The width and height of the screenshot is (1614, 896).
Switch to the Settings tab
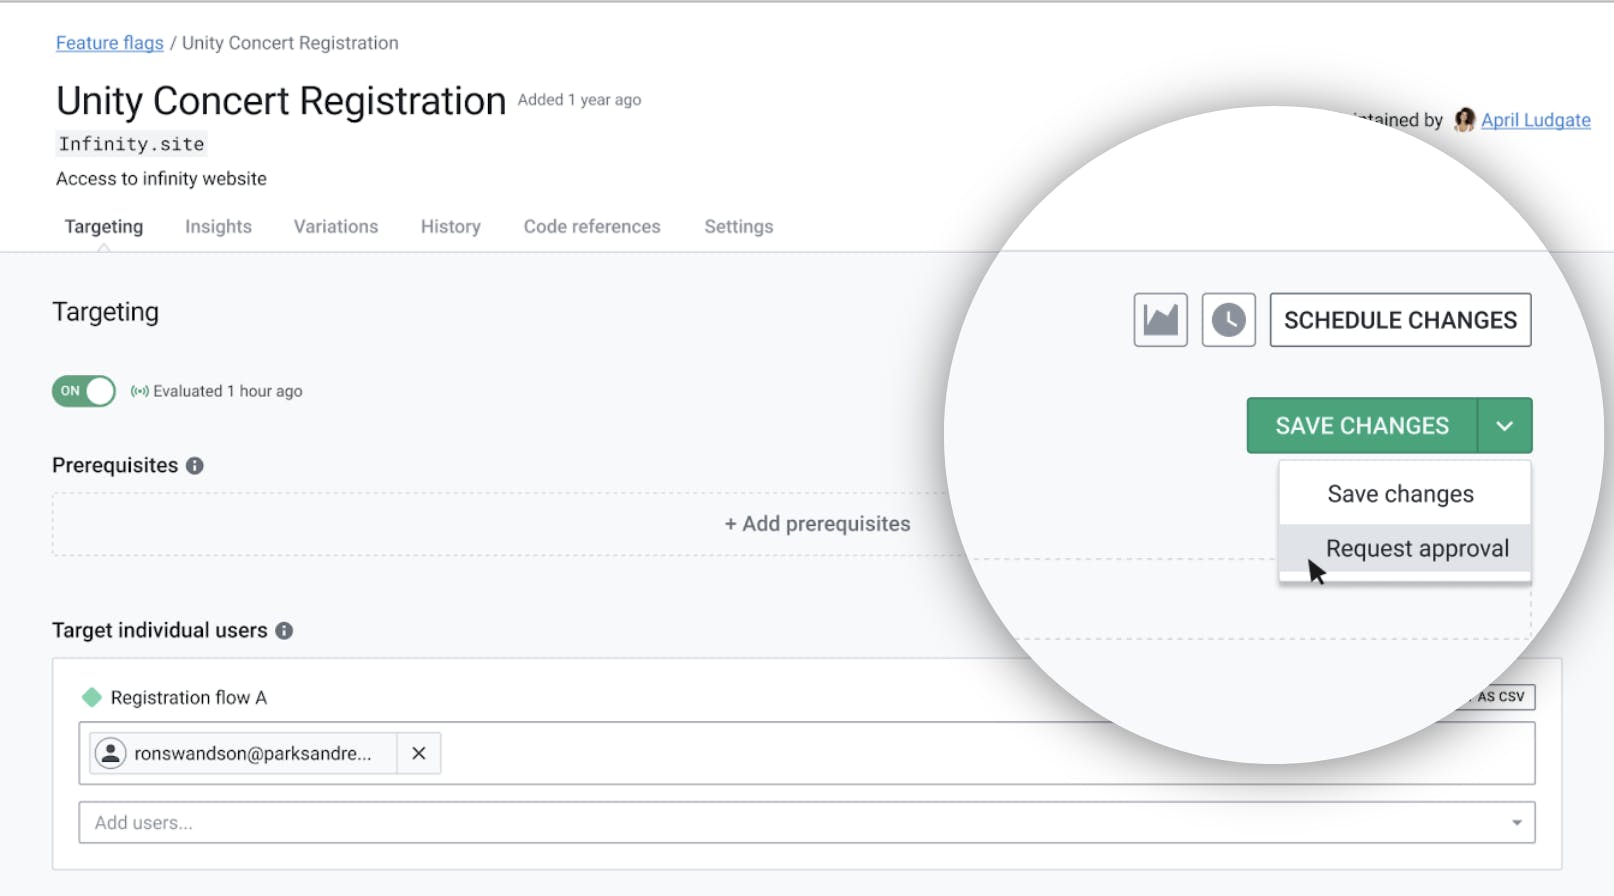(739, 227)
